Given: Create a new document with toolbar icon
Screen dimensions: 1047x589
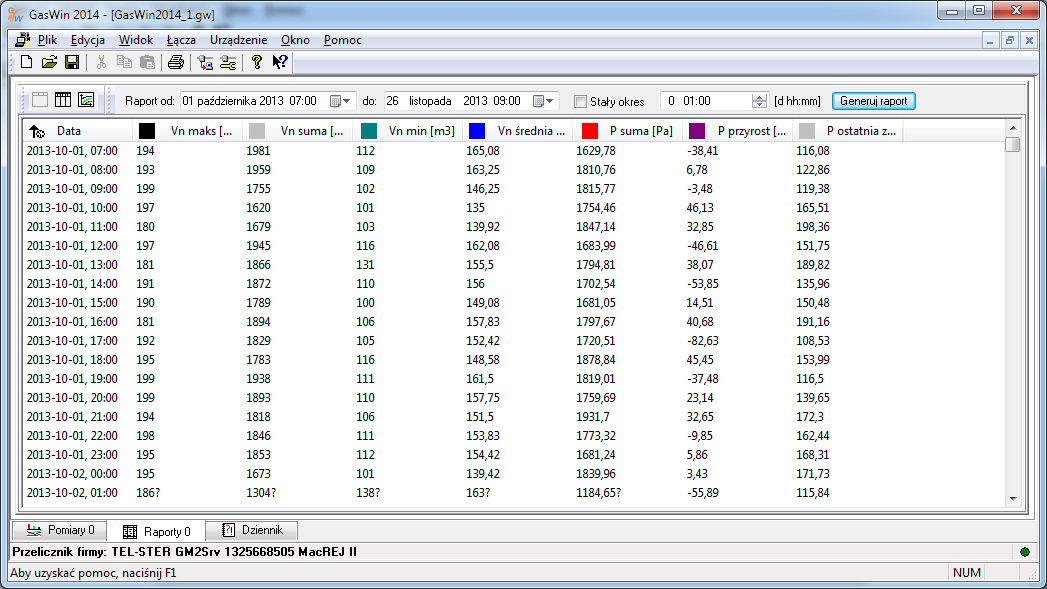Looking at the screenshot, I should click(x=26, y=62).
